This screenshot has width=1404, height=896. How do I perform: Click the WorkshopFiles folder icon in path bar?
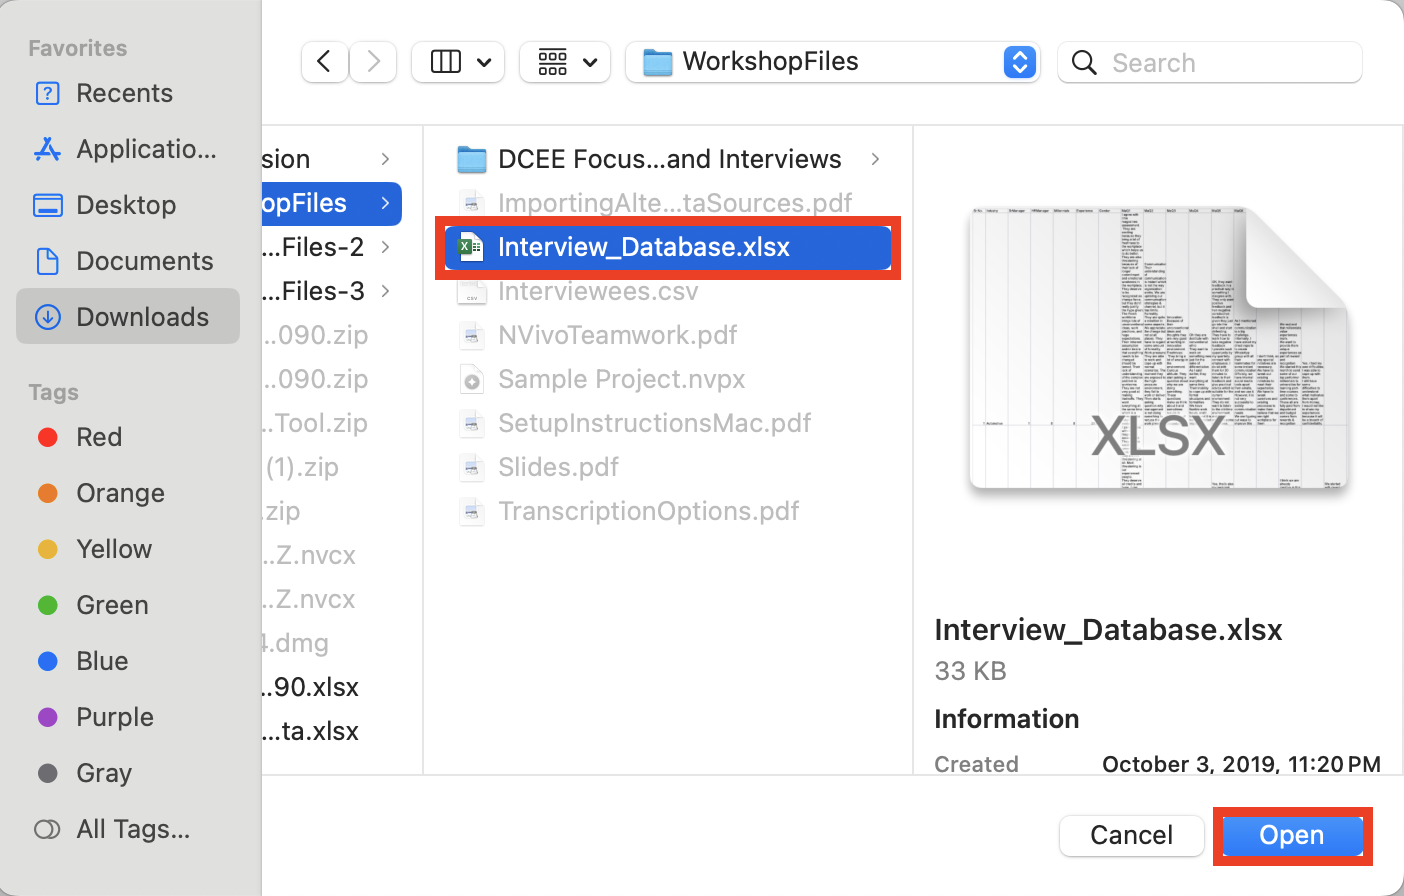point(657,62)
